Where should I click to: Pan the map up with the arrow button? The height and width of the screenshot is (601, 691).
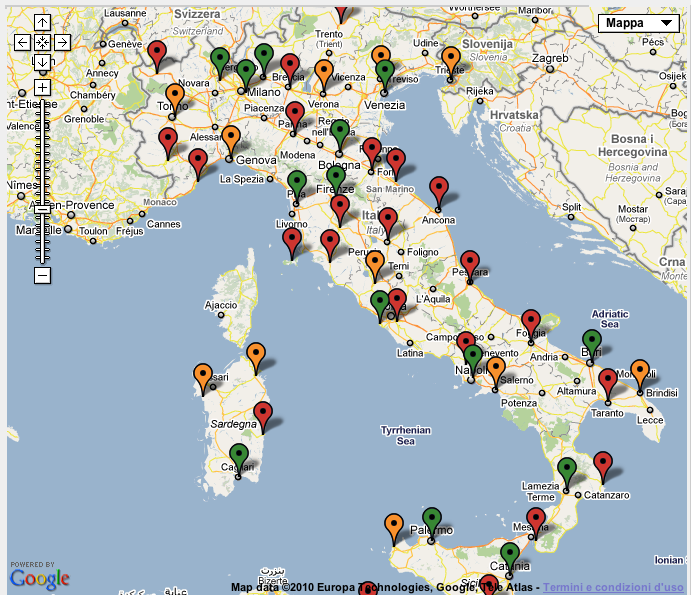(x=42, y=22)
